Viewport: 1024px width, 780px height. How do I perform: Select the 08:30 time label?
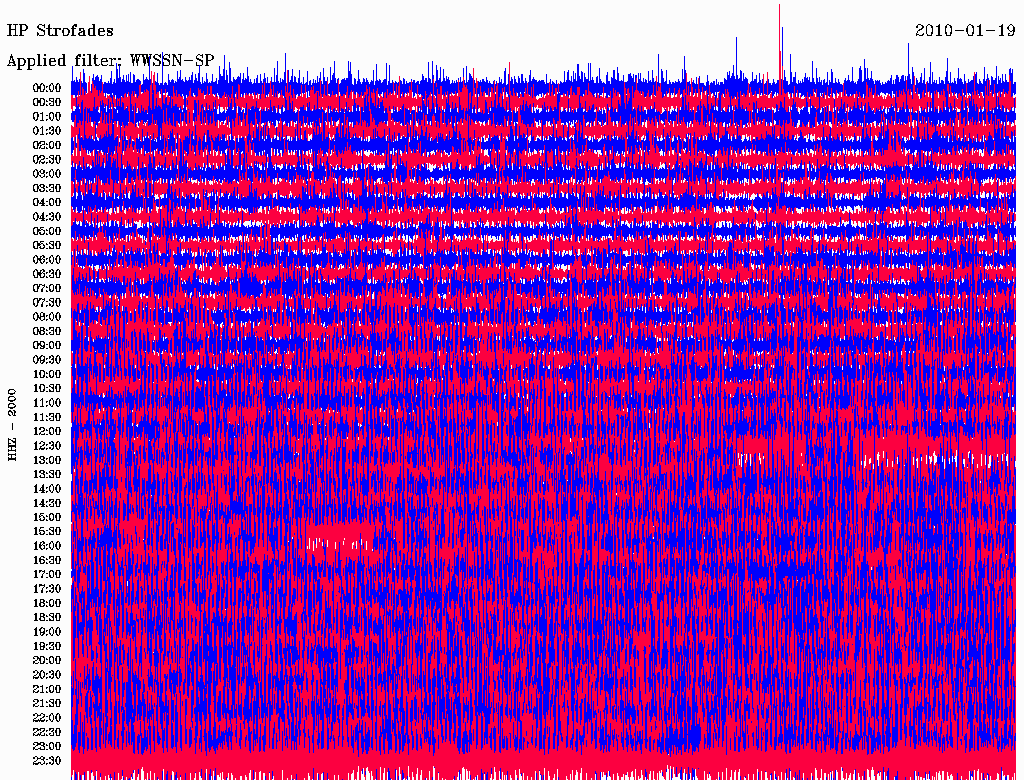[x=47, y=331]
